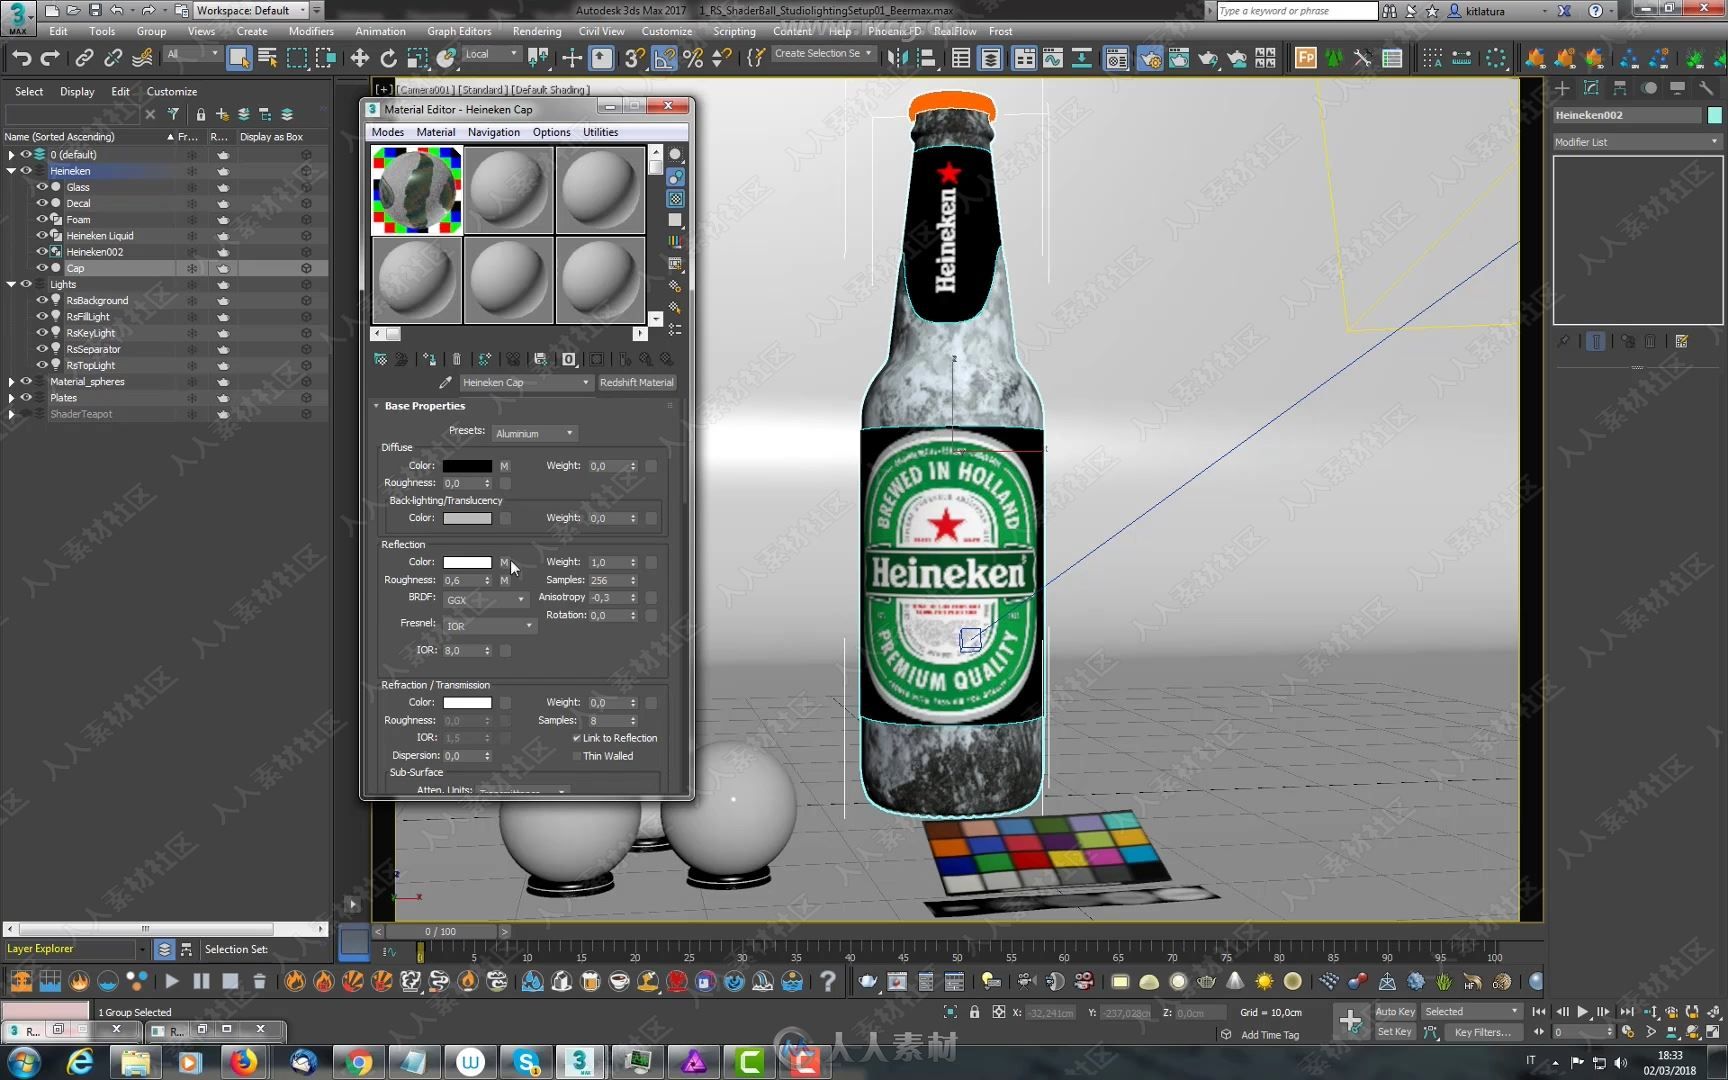The image size is (1728, 1080).
Task: Toggle visibility eye of Glass object
Action: (42, 187)
